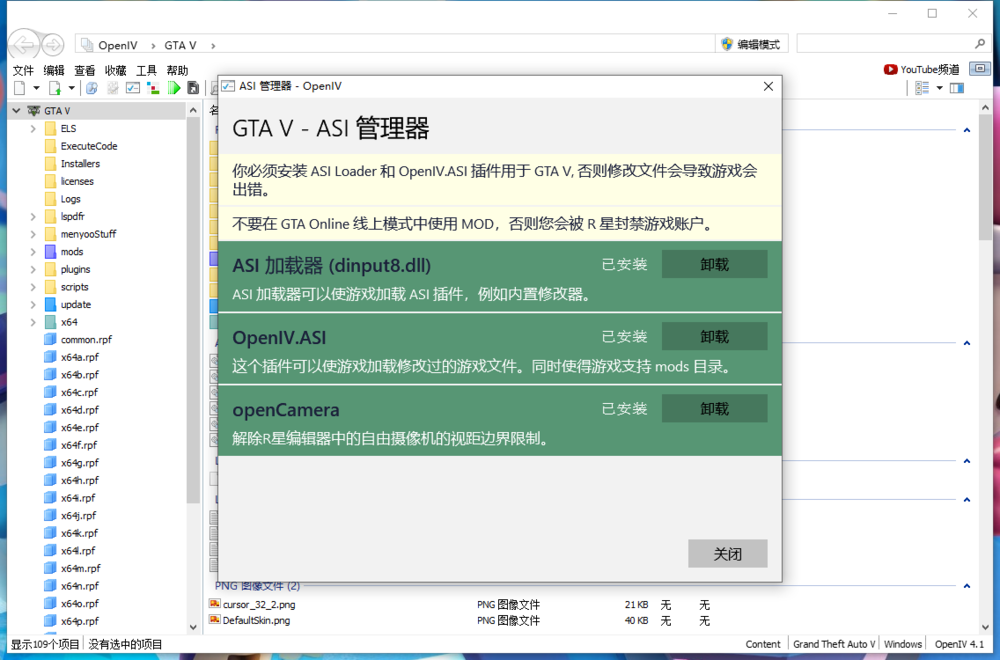Open the search magnifier toolbar icon
This screenshot has height=660, width=1000.
click(91, 88)
